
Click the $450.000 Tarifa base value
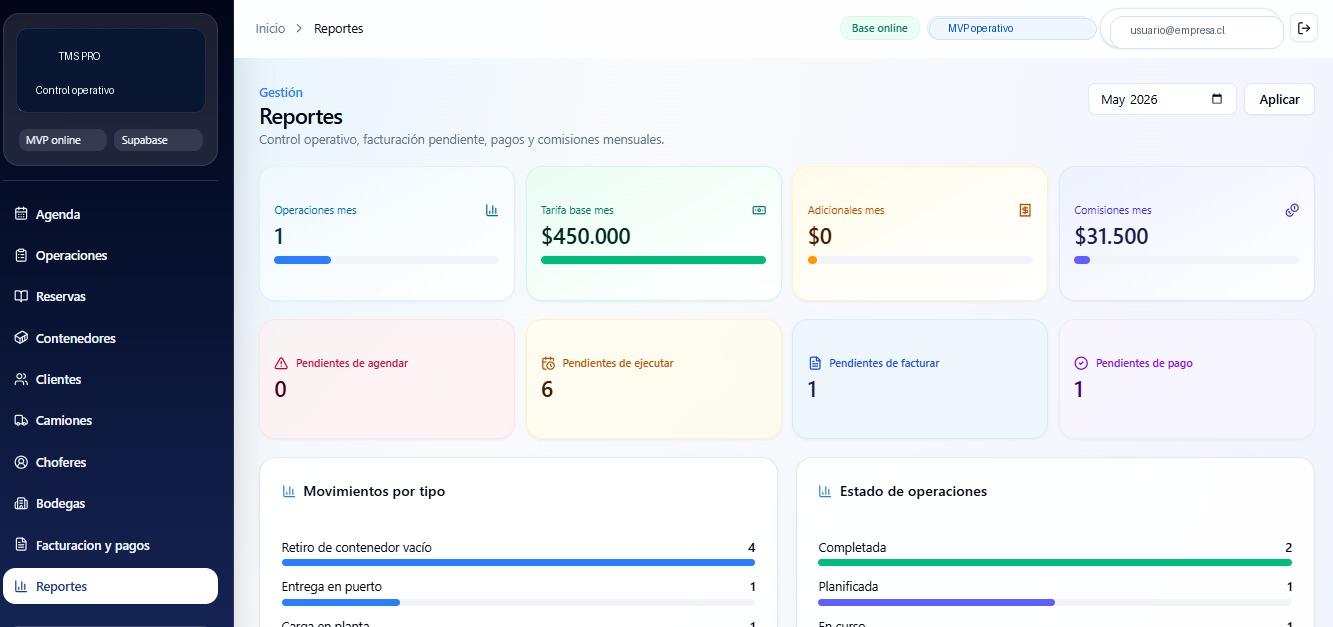(x=586, y=236)
